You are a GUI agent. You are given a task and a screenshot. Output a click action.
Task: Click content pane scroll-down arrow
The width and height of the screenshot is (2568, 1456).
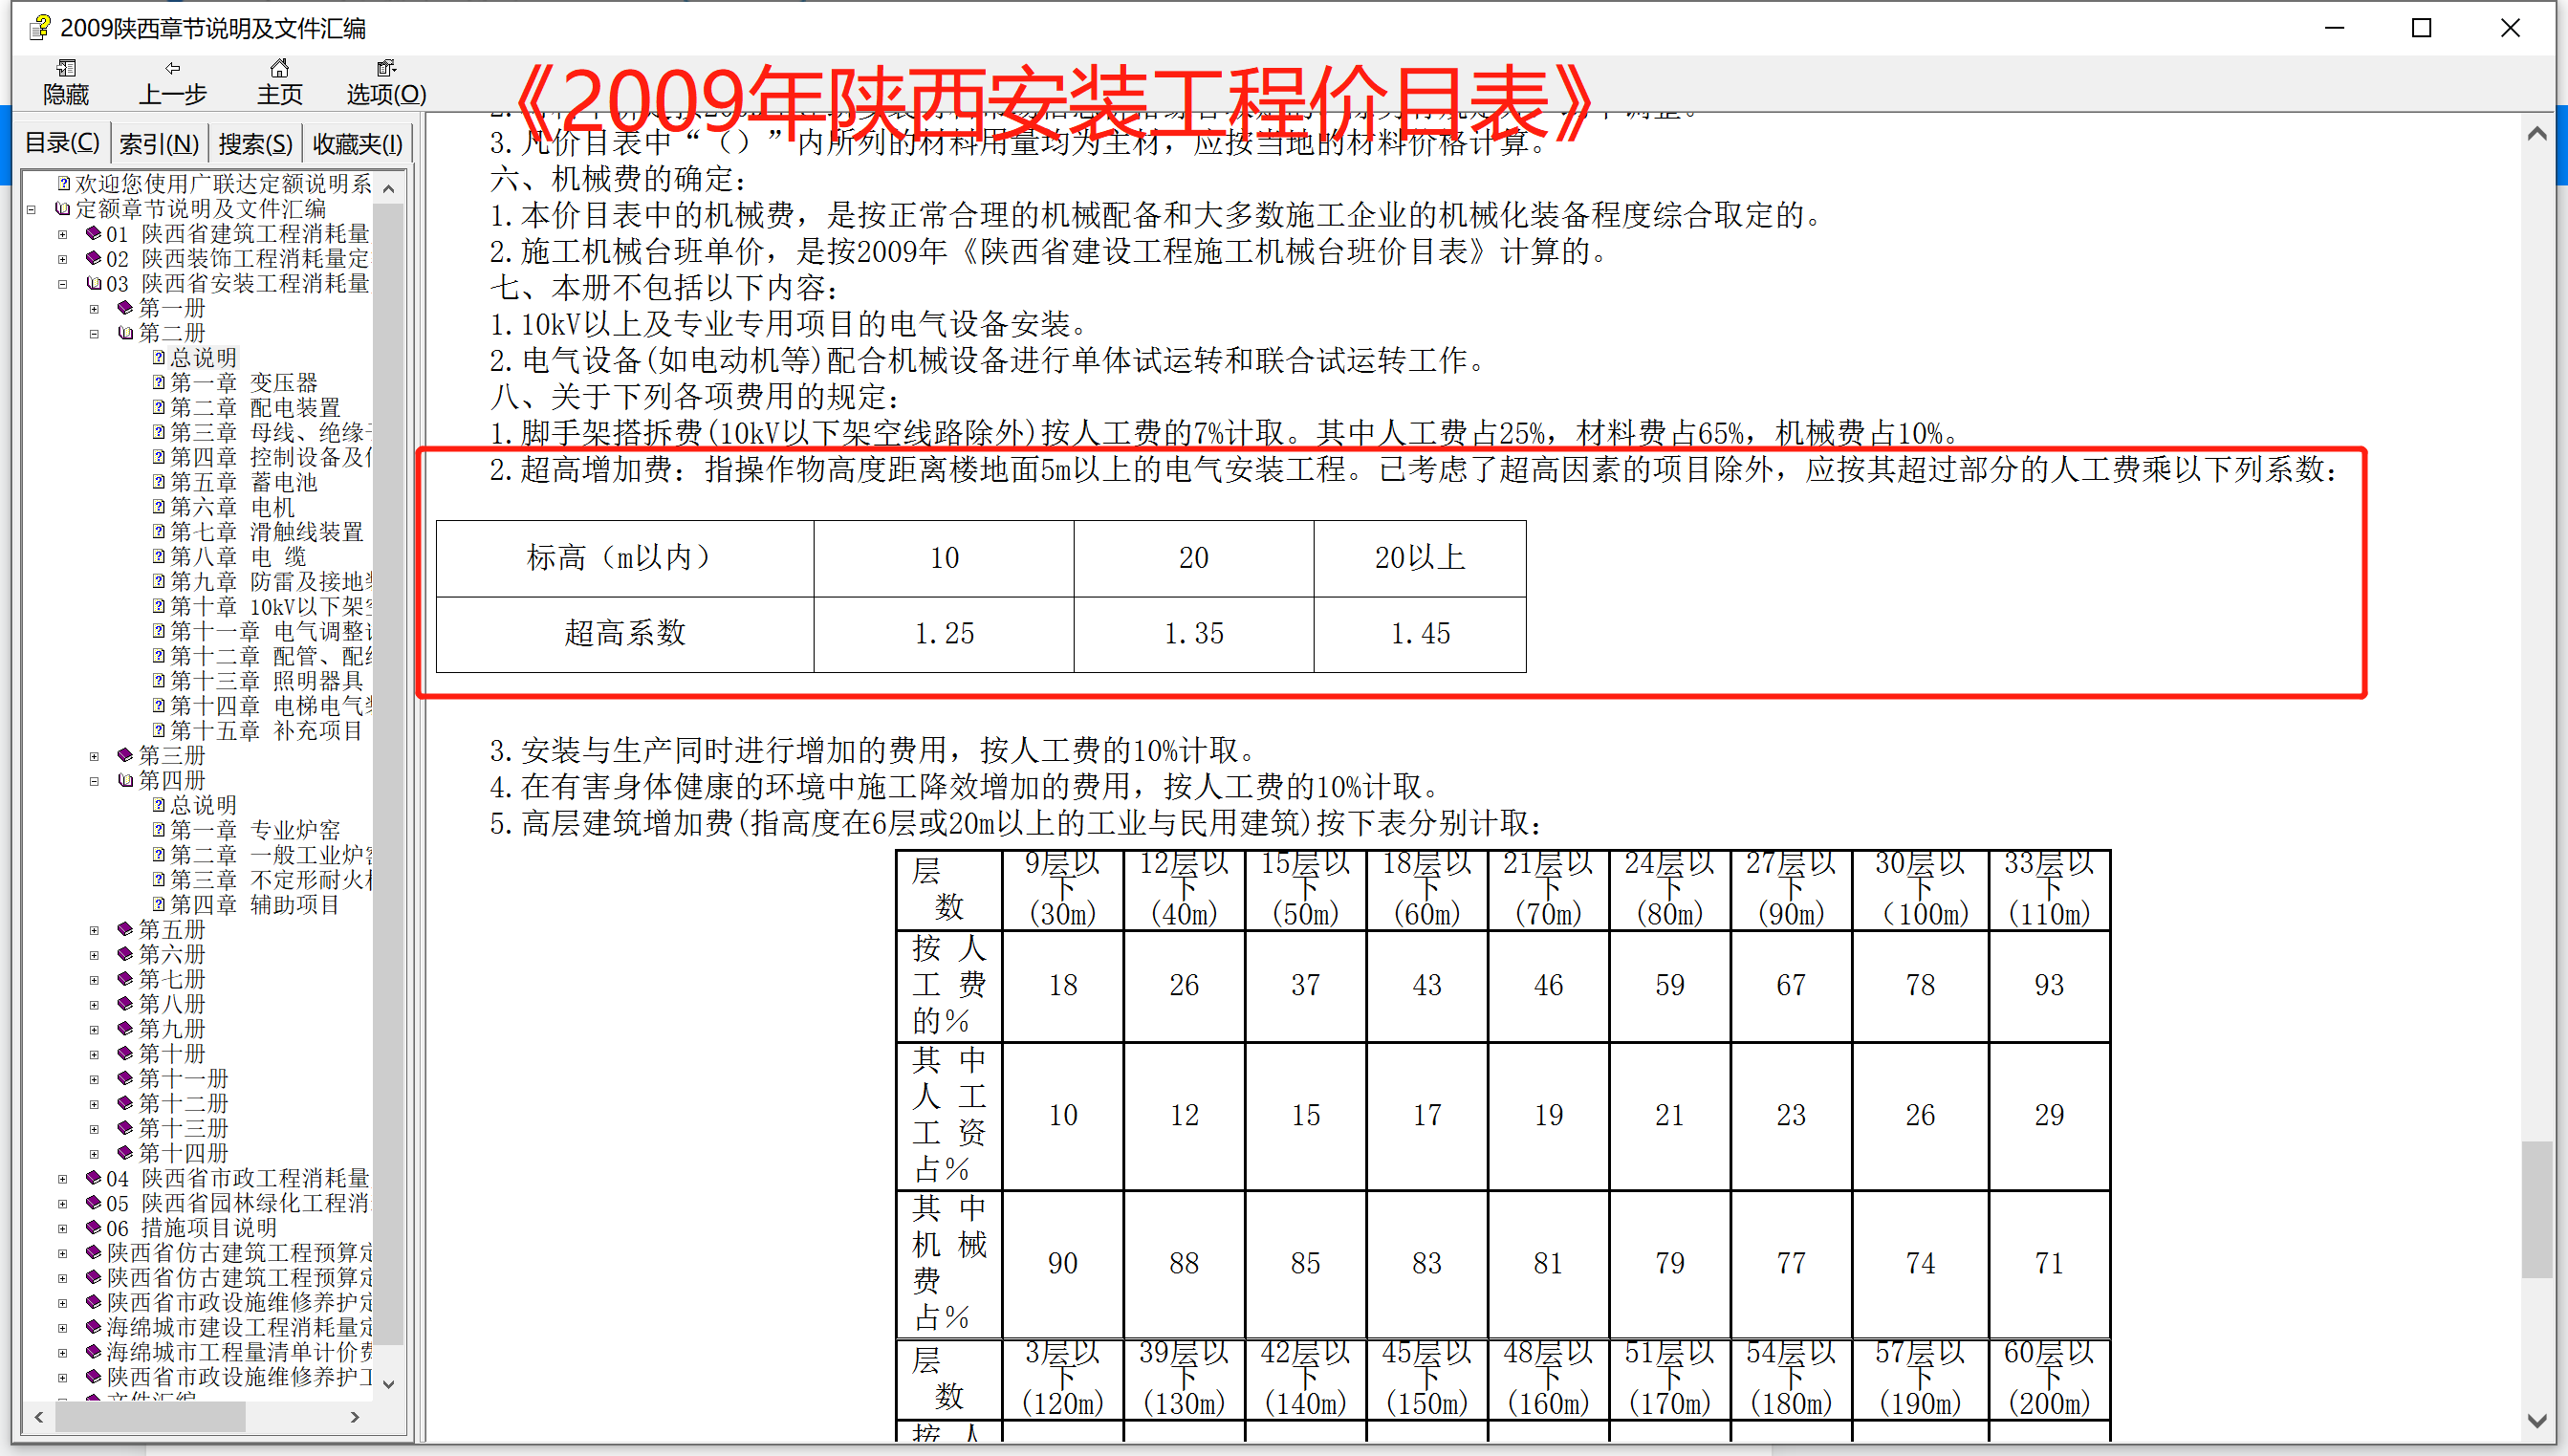click(x=2537, y=1420)
